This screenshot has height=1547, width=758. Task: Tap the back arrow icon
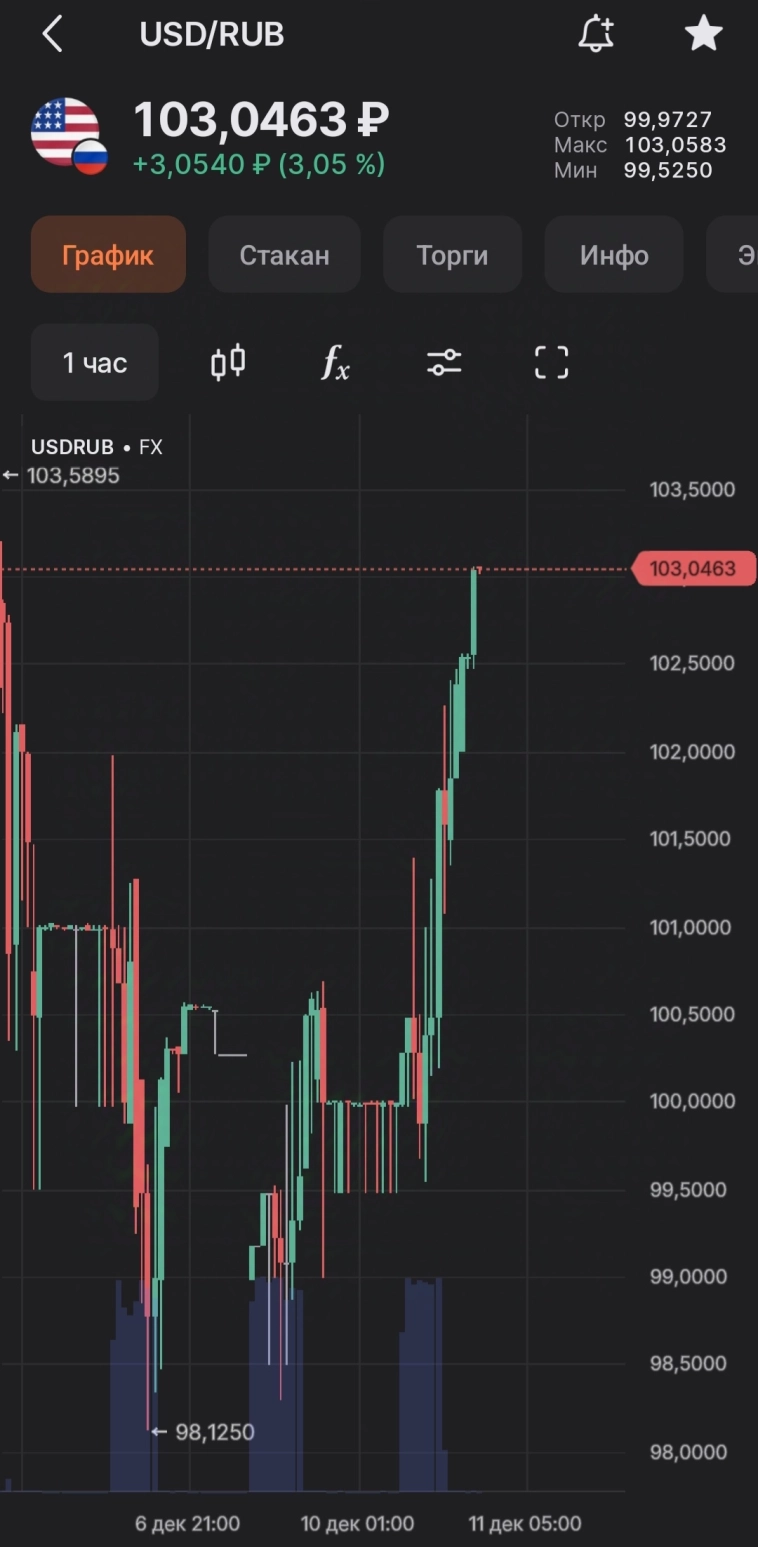(52, 35)
